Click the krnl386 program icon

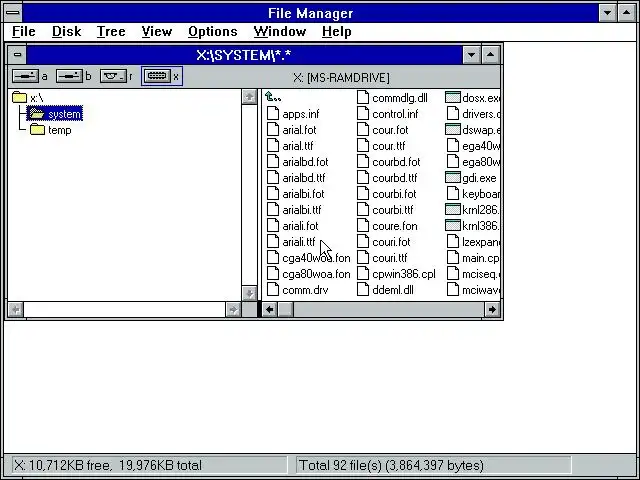[x=453, y=225]
